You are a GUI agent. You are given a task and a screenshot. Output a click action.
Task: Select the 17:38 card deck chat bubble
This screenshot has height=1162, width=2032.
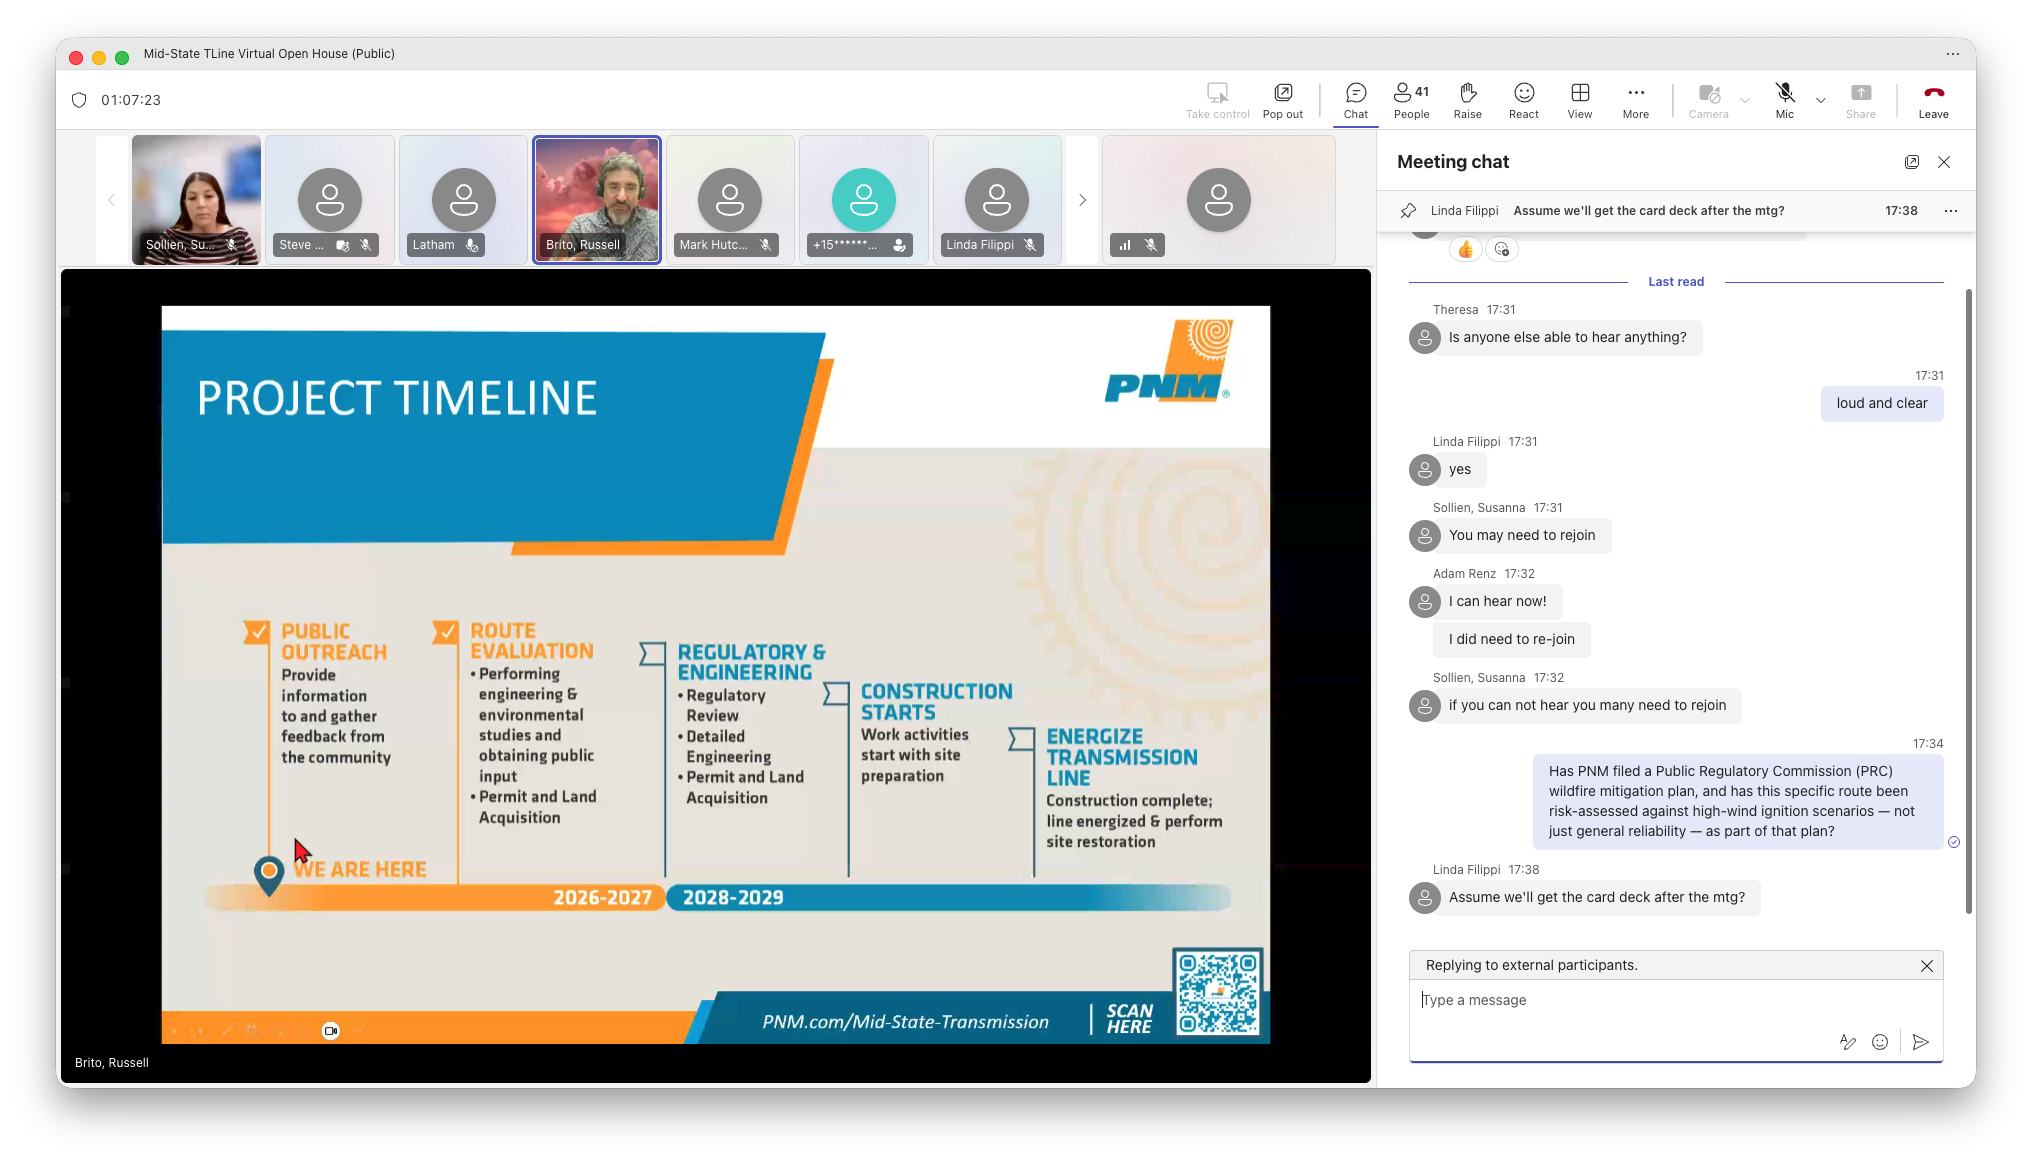click(1597, 898)
